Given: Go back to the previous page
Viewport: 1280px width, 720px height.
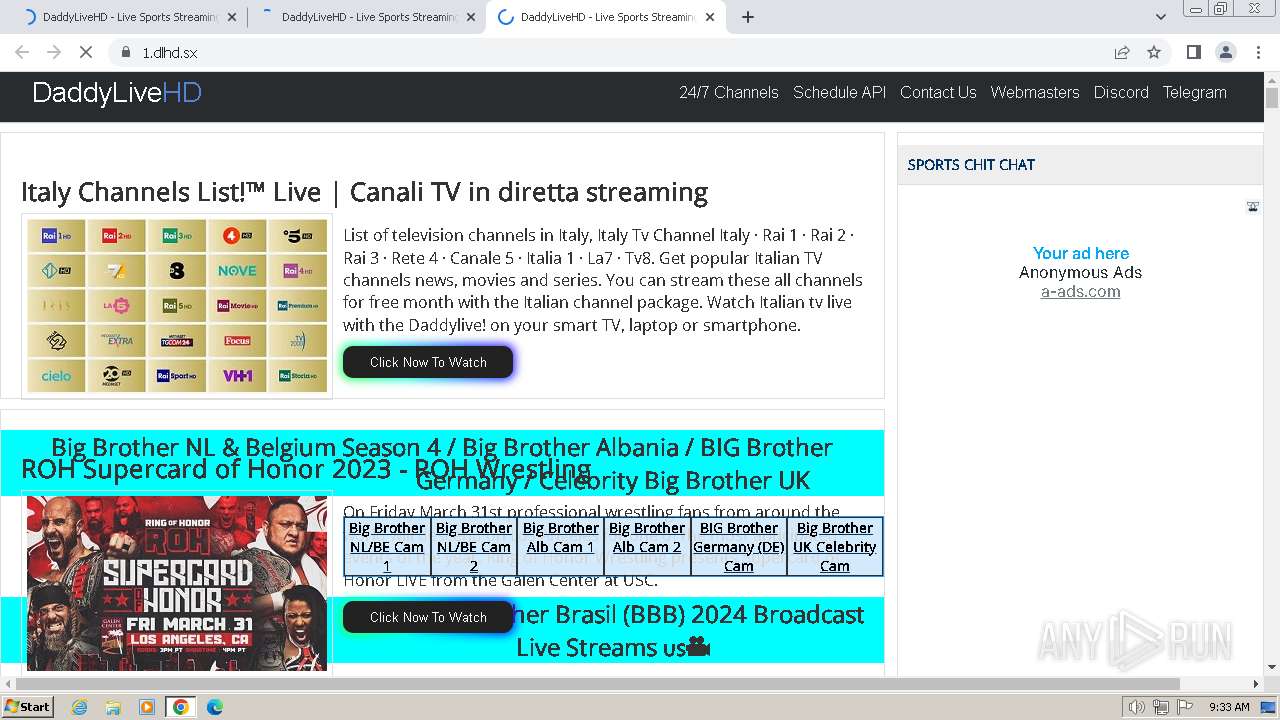Looking at the screenshot, I should pyautogui.click(x=22, y=52).
